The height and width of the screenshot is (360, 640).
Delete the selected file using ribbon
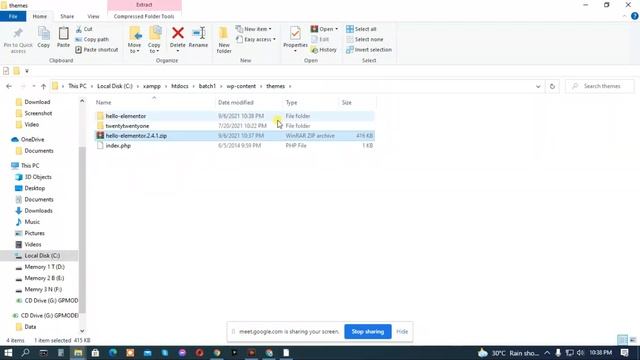[178, 39]
